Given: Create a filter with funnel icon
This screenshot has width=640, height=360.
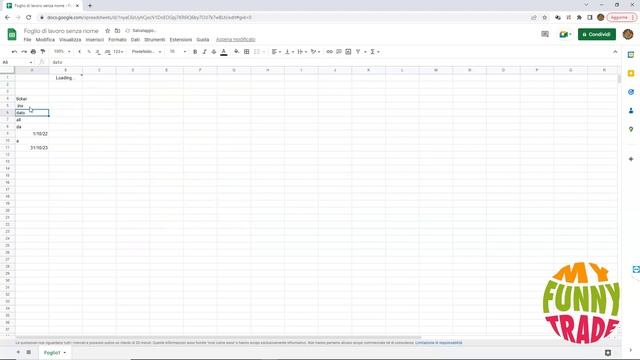Looking at the screenshot, I should [x=358, y=52].
